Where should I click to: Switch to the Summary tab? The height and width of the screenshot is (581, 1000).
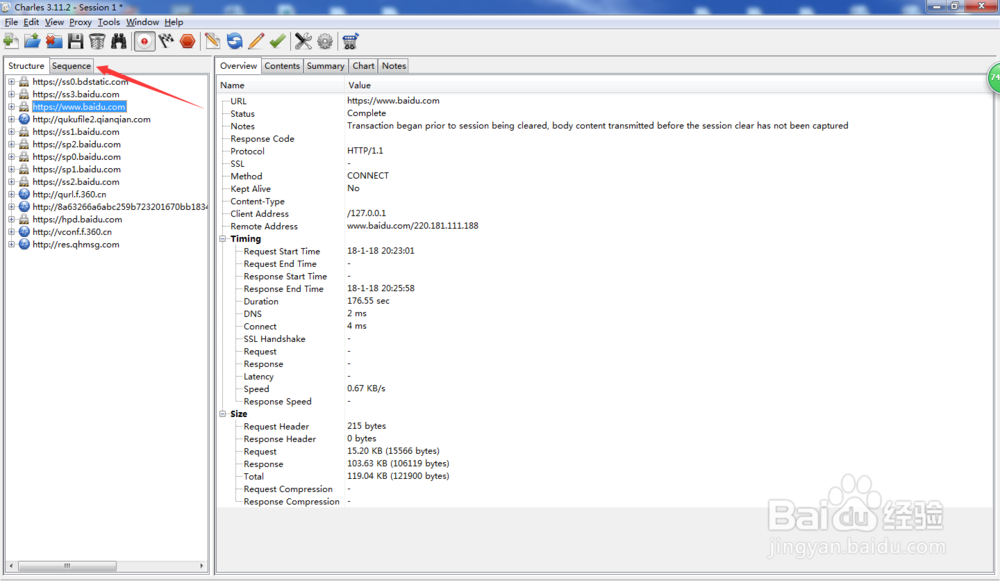point(325,66)
